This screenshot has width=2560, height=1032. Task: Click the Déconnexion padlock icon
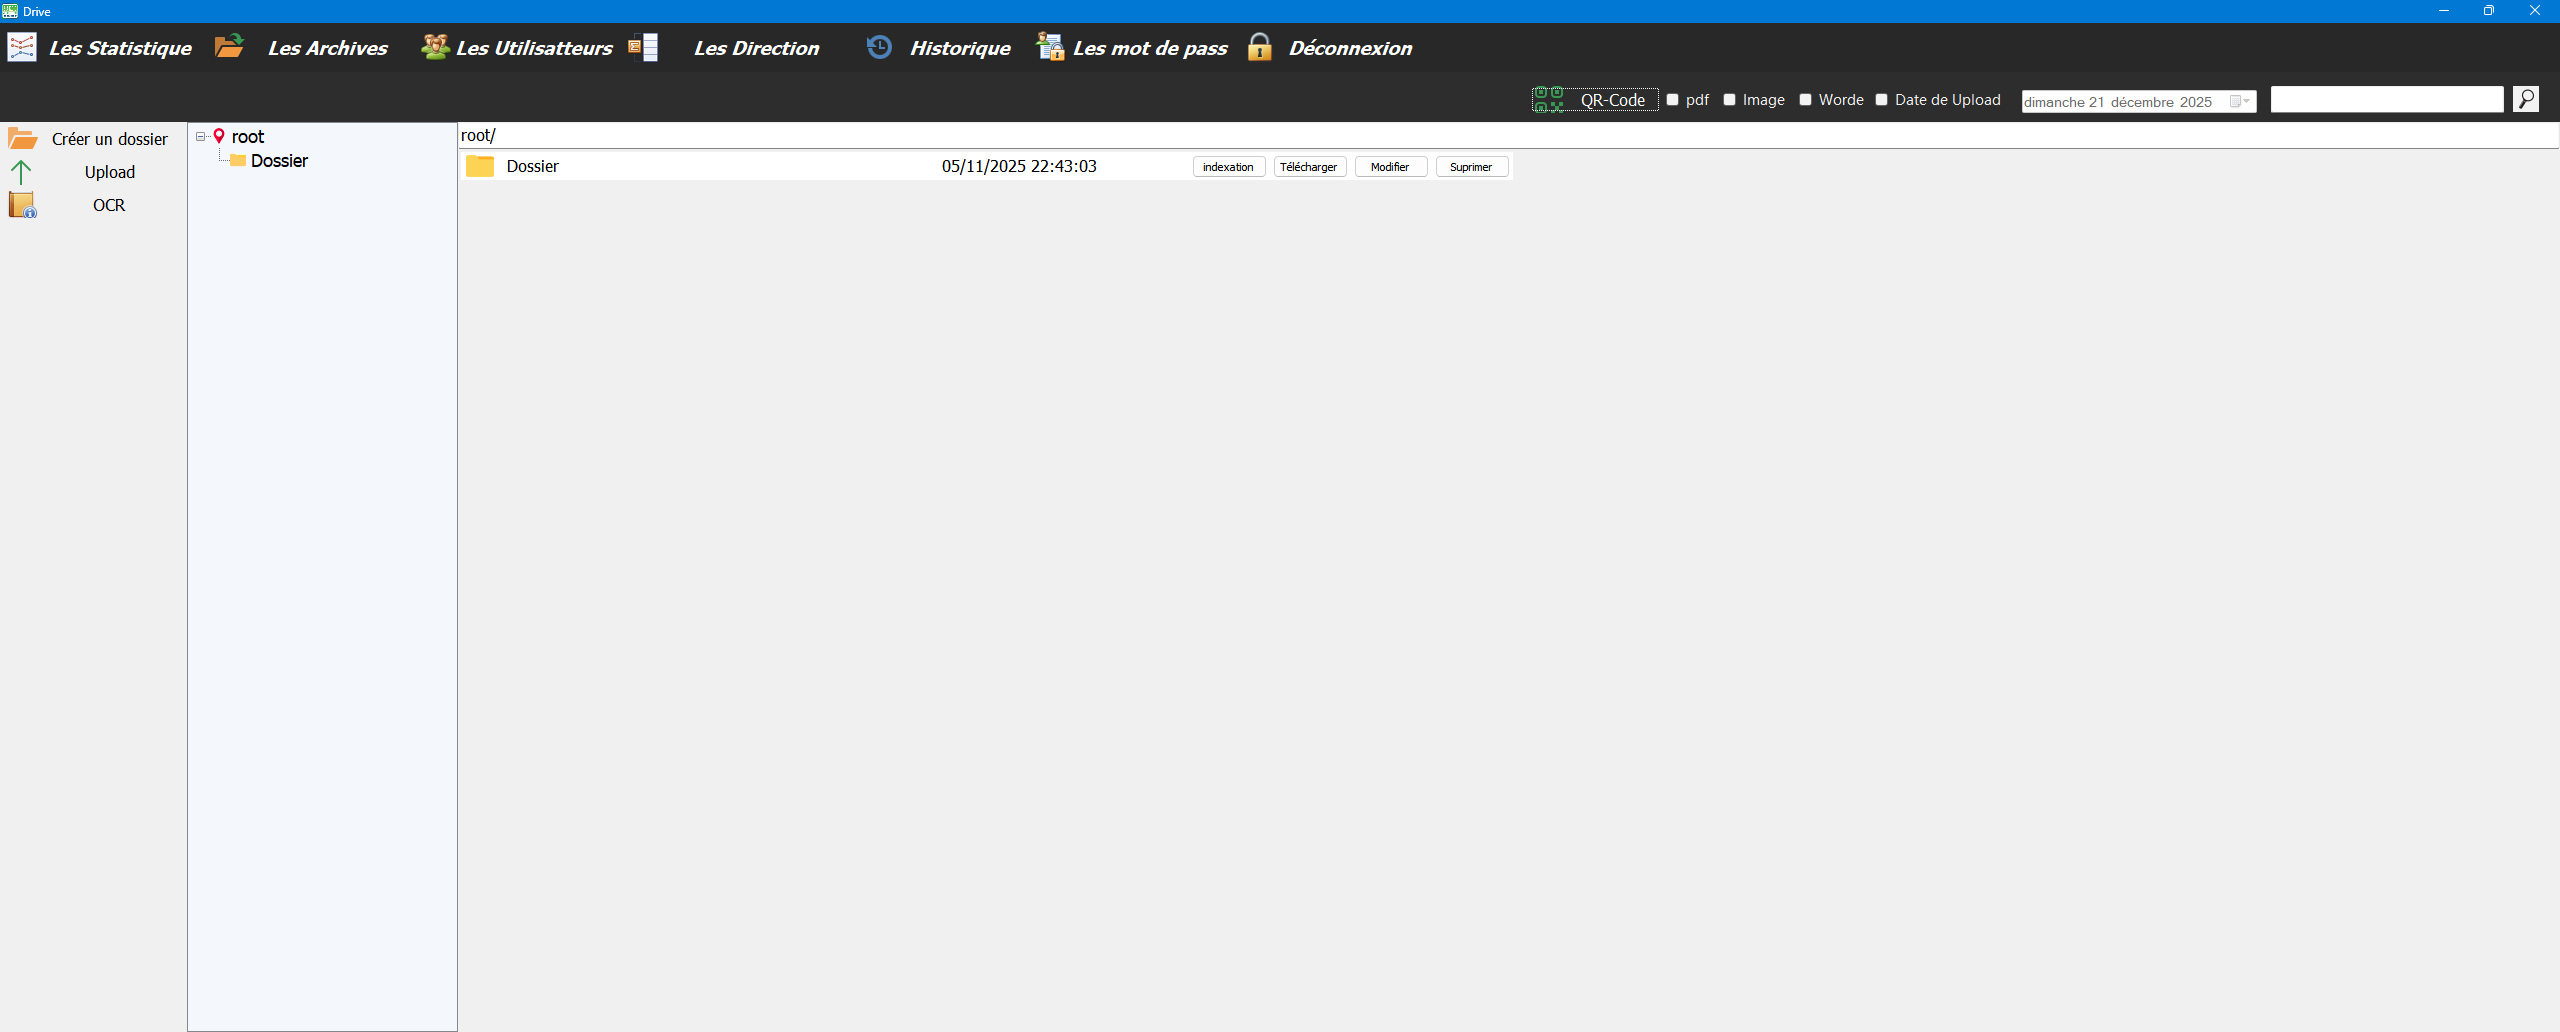pyautogui.click(x=1260, y=47)
